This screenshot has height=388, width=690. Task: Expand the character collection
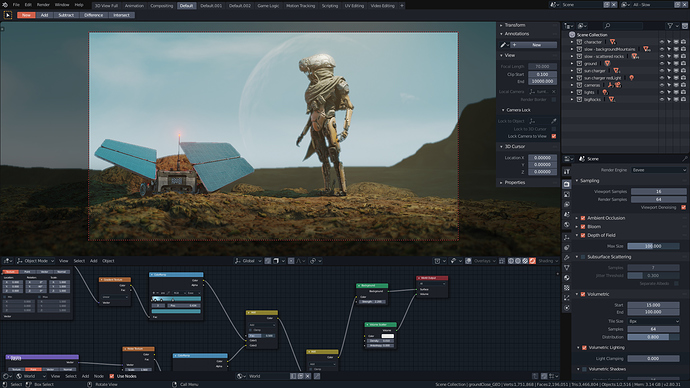pos(572,42)
